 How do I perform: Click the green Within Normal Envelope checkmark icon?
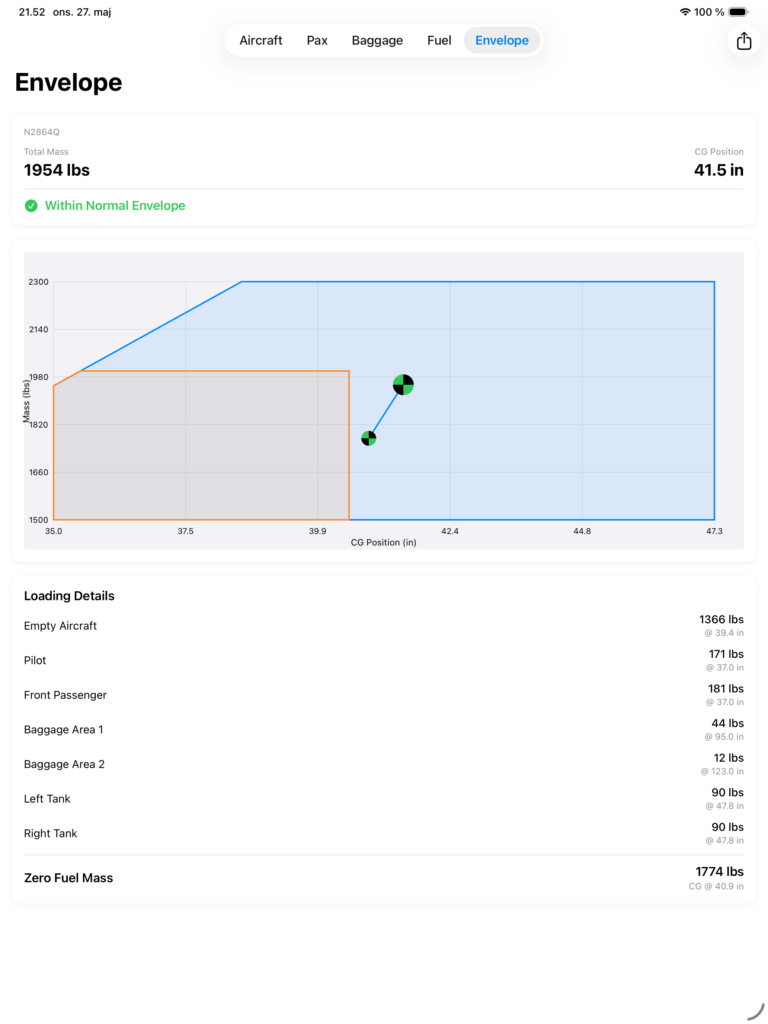click(31, 206)
